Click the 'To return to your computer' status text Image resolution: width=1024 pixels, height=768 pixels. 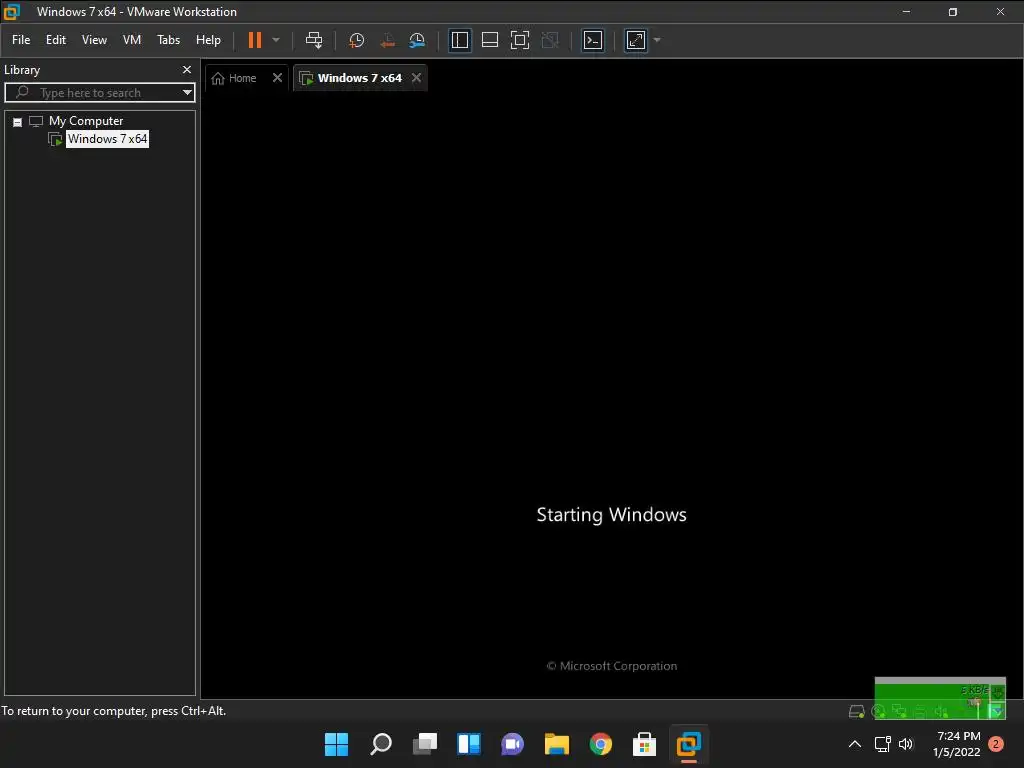tap(114, 711)
